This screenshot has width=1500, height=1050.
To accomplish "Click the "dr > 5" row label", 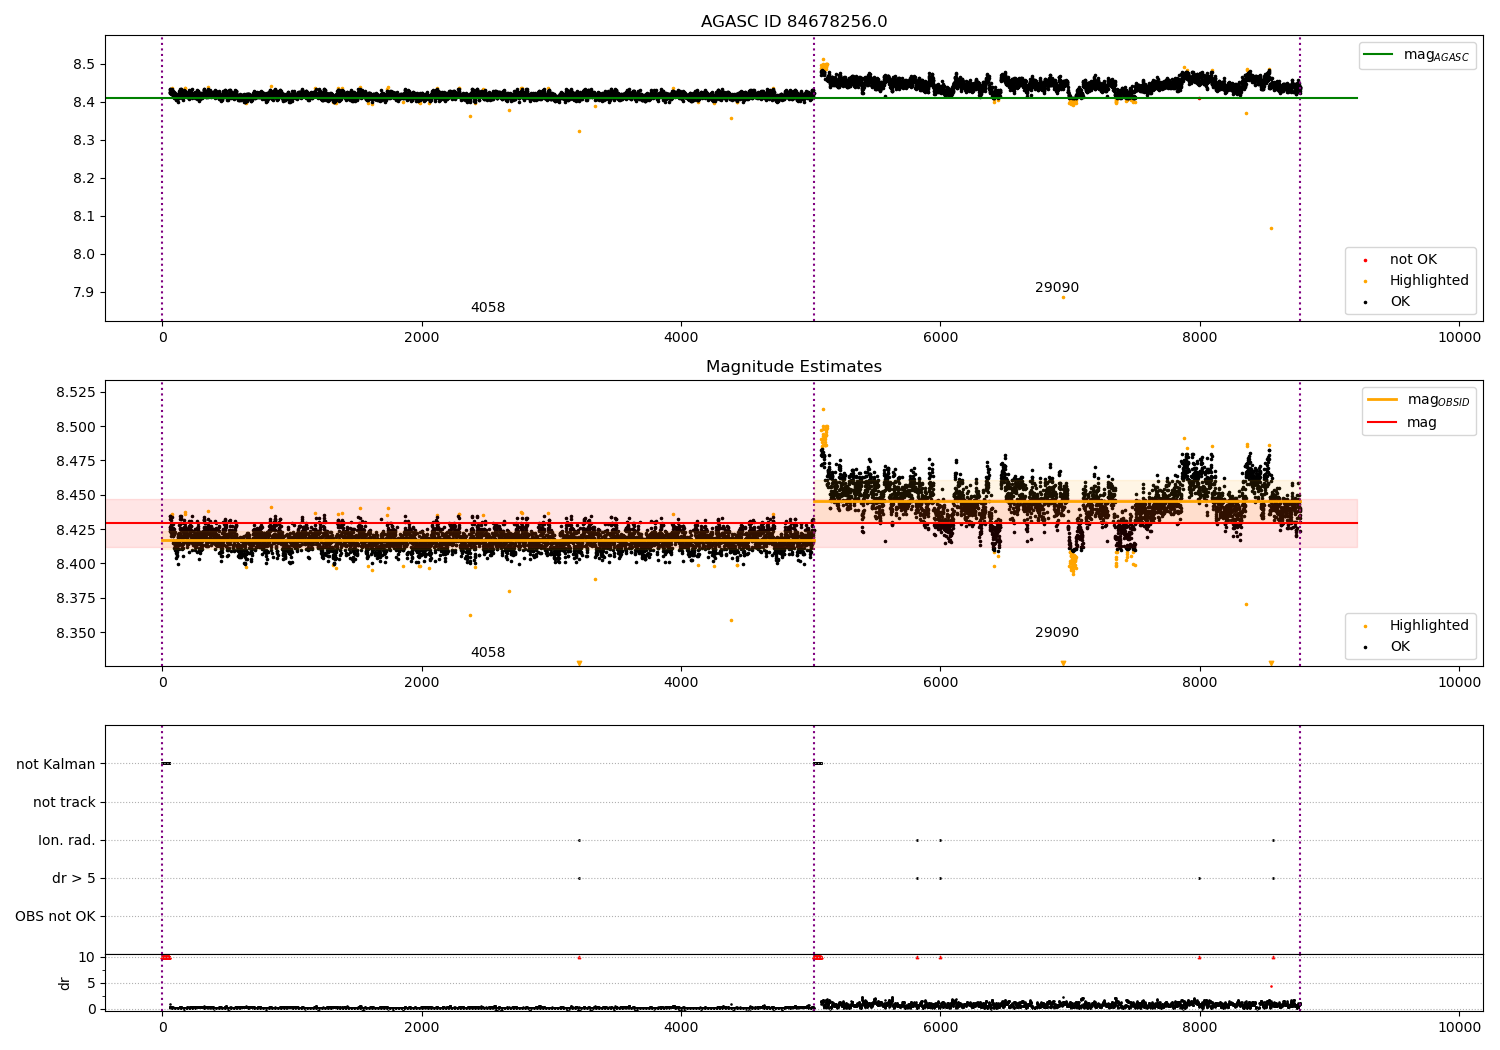I will coord(74,878).
